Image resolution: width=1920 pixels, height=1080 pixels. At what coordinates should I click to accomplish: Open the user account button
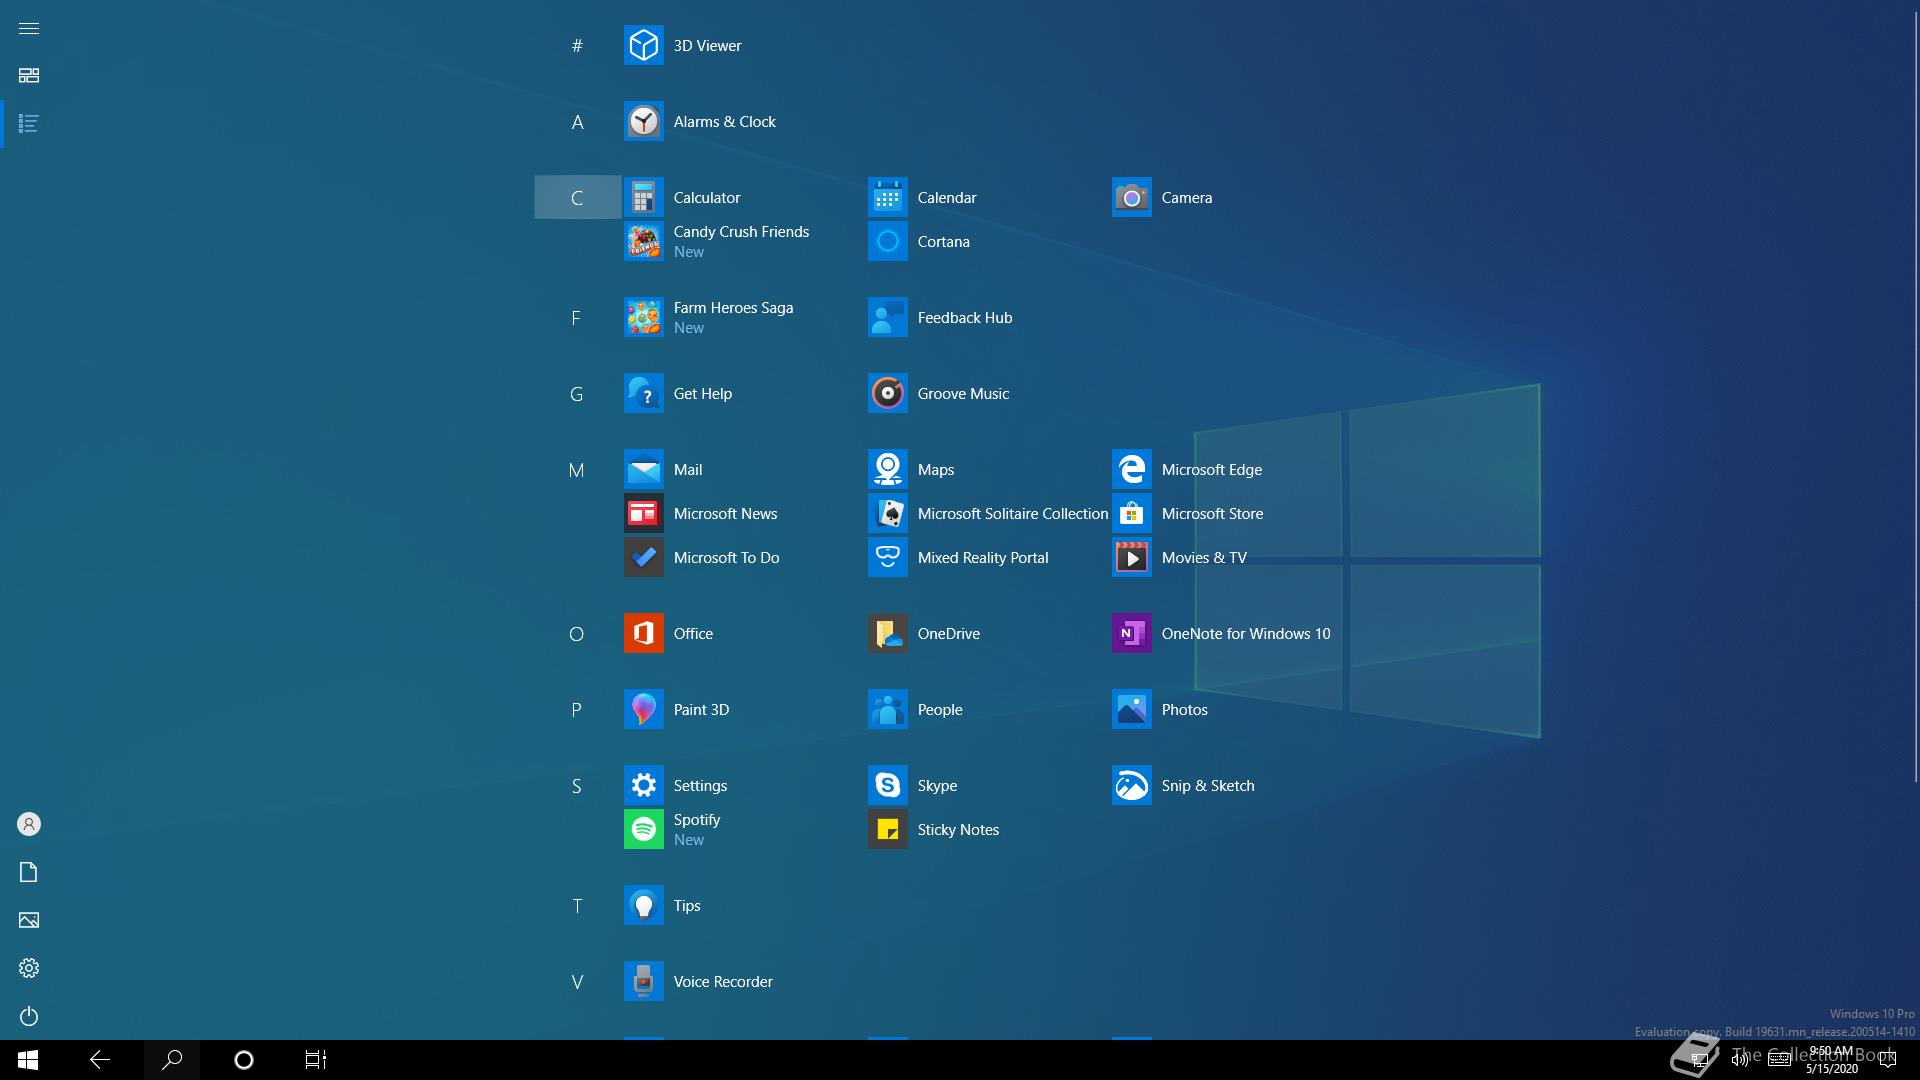coord(29,824)
